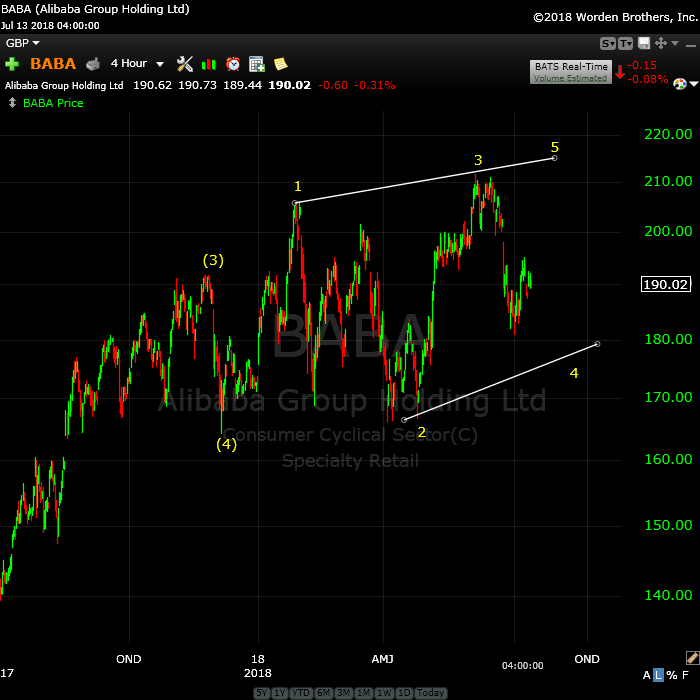Click the orange BABA ticker symbol

point(53,64)
